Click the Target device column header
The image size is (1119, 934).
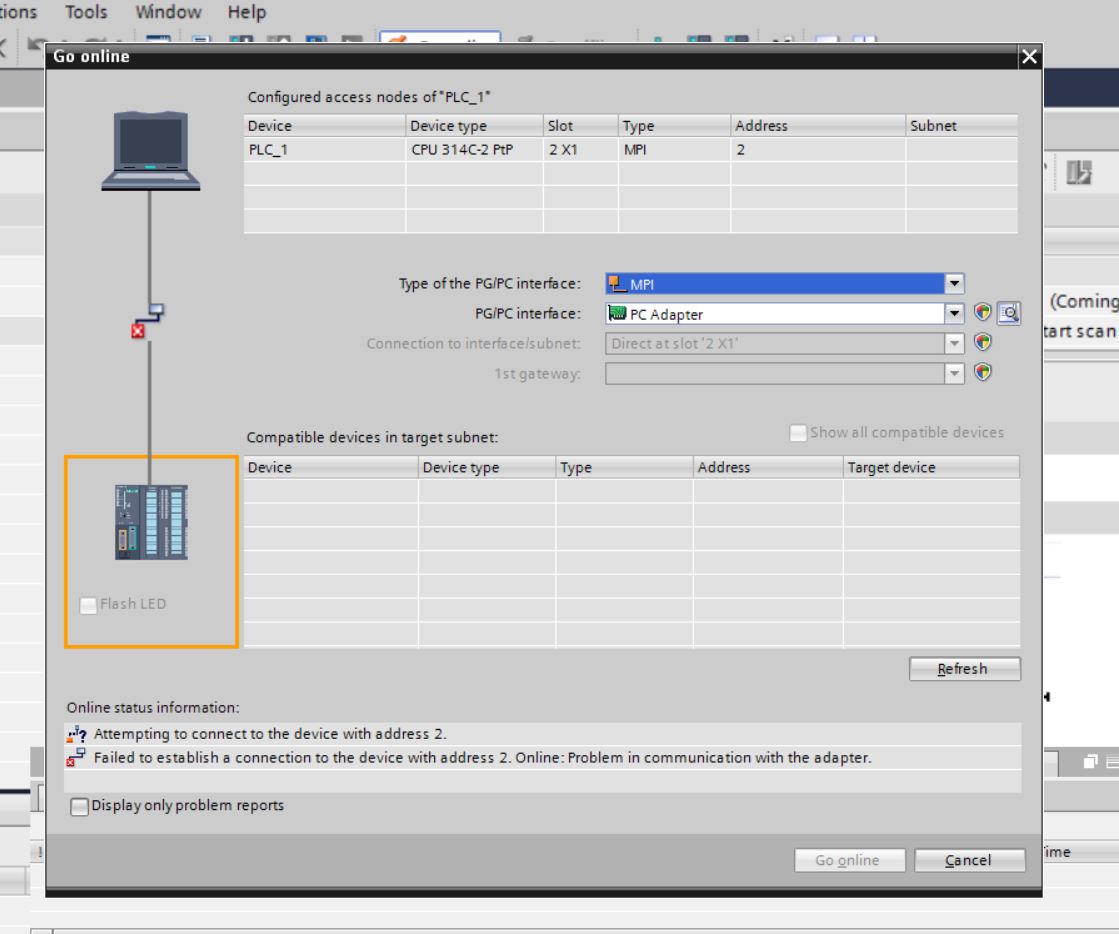coord(931,467)
